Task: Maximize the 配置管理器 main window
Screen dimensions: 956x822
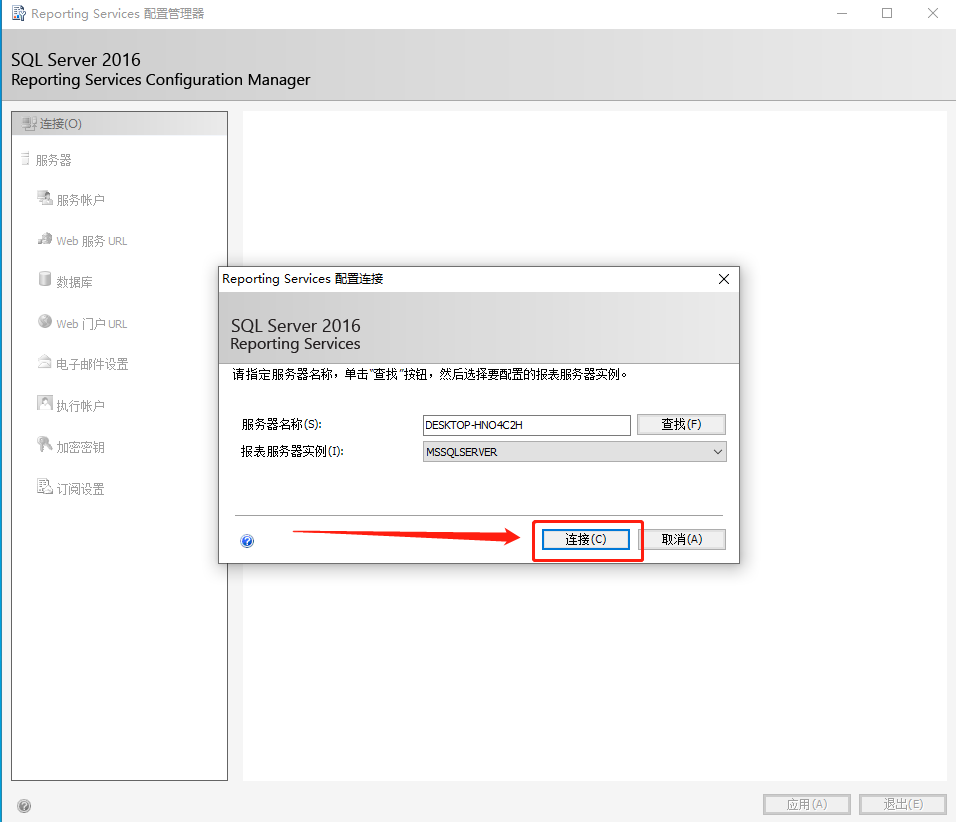Action: coord(887,13)
